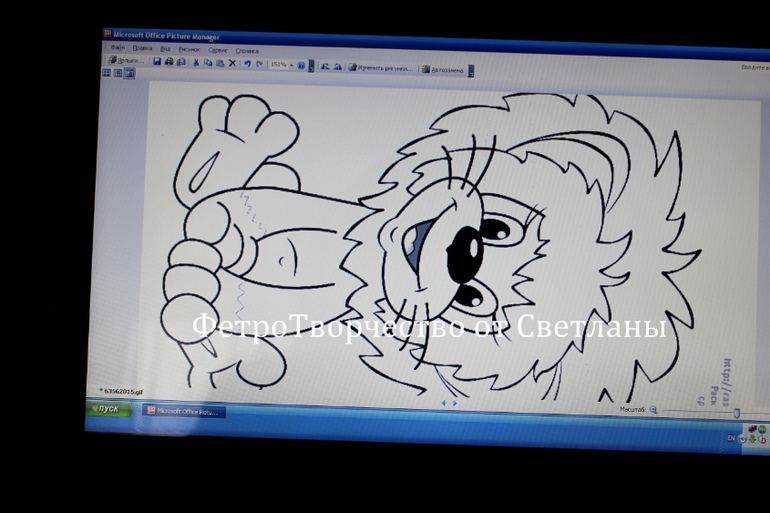The height and width of the screenshot is (513, 770).
Task: Switch to Thumbnail view
Action: [x=107, y=73]
